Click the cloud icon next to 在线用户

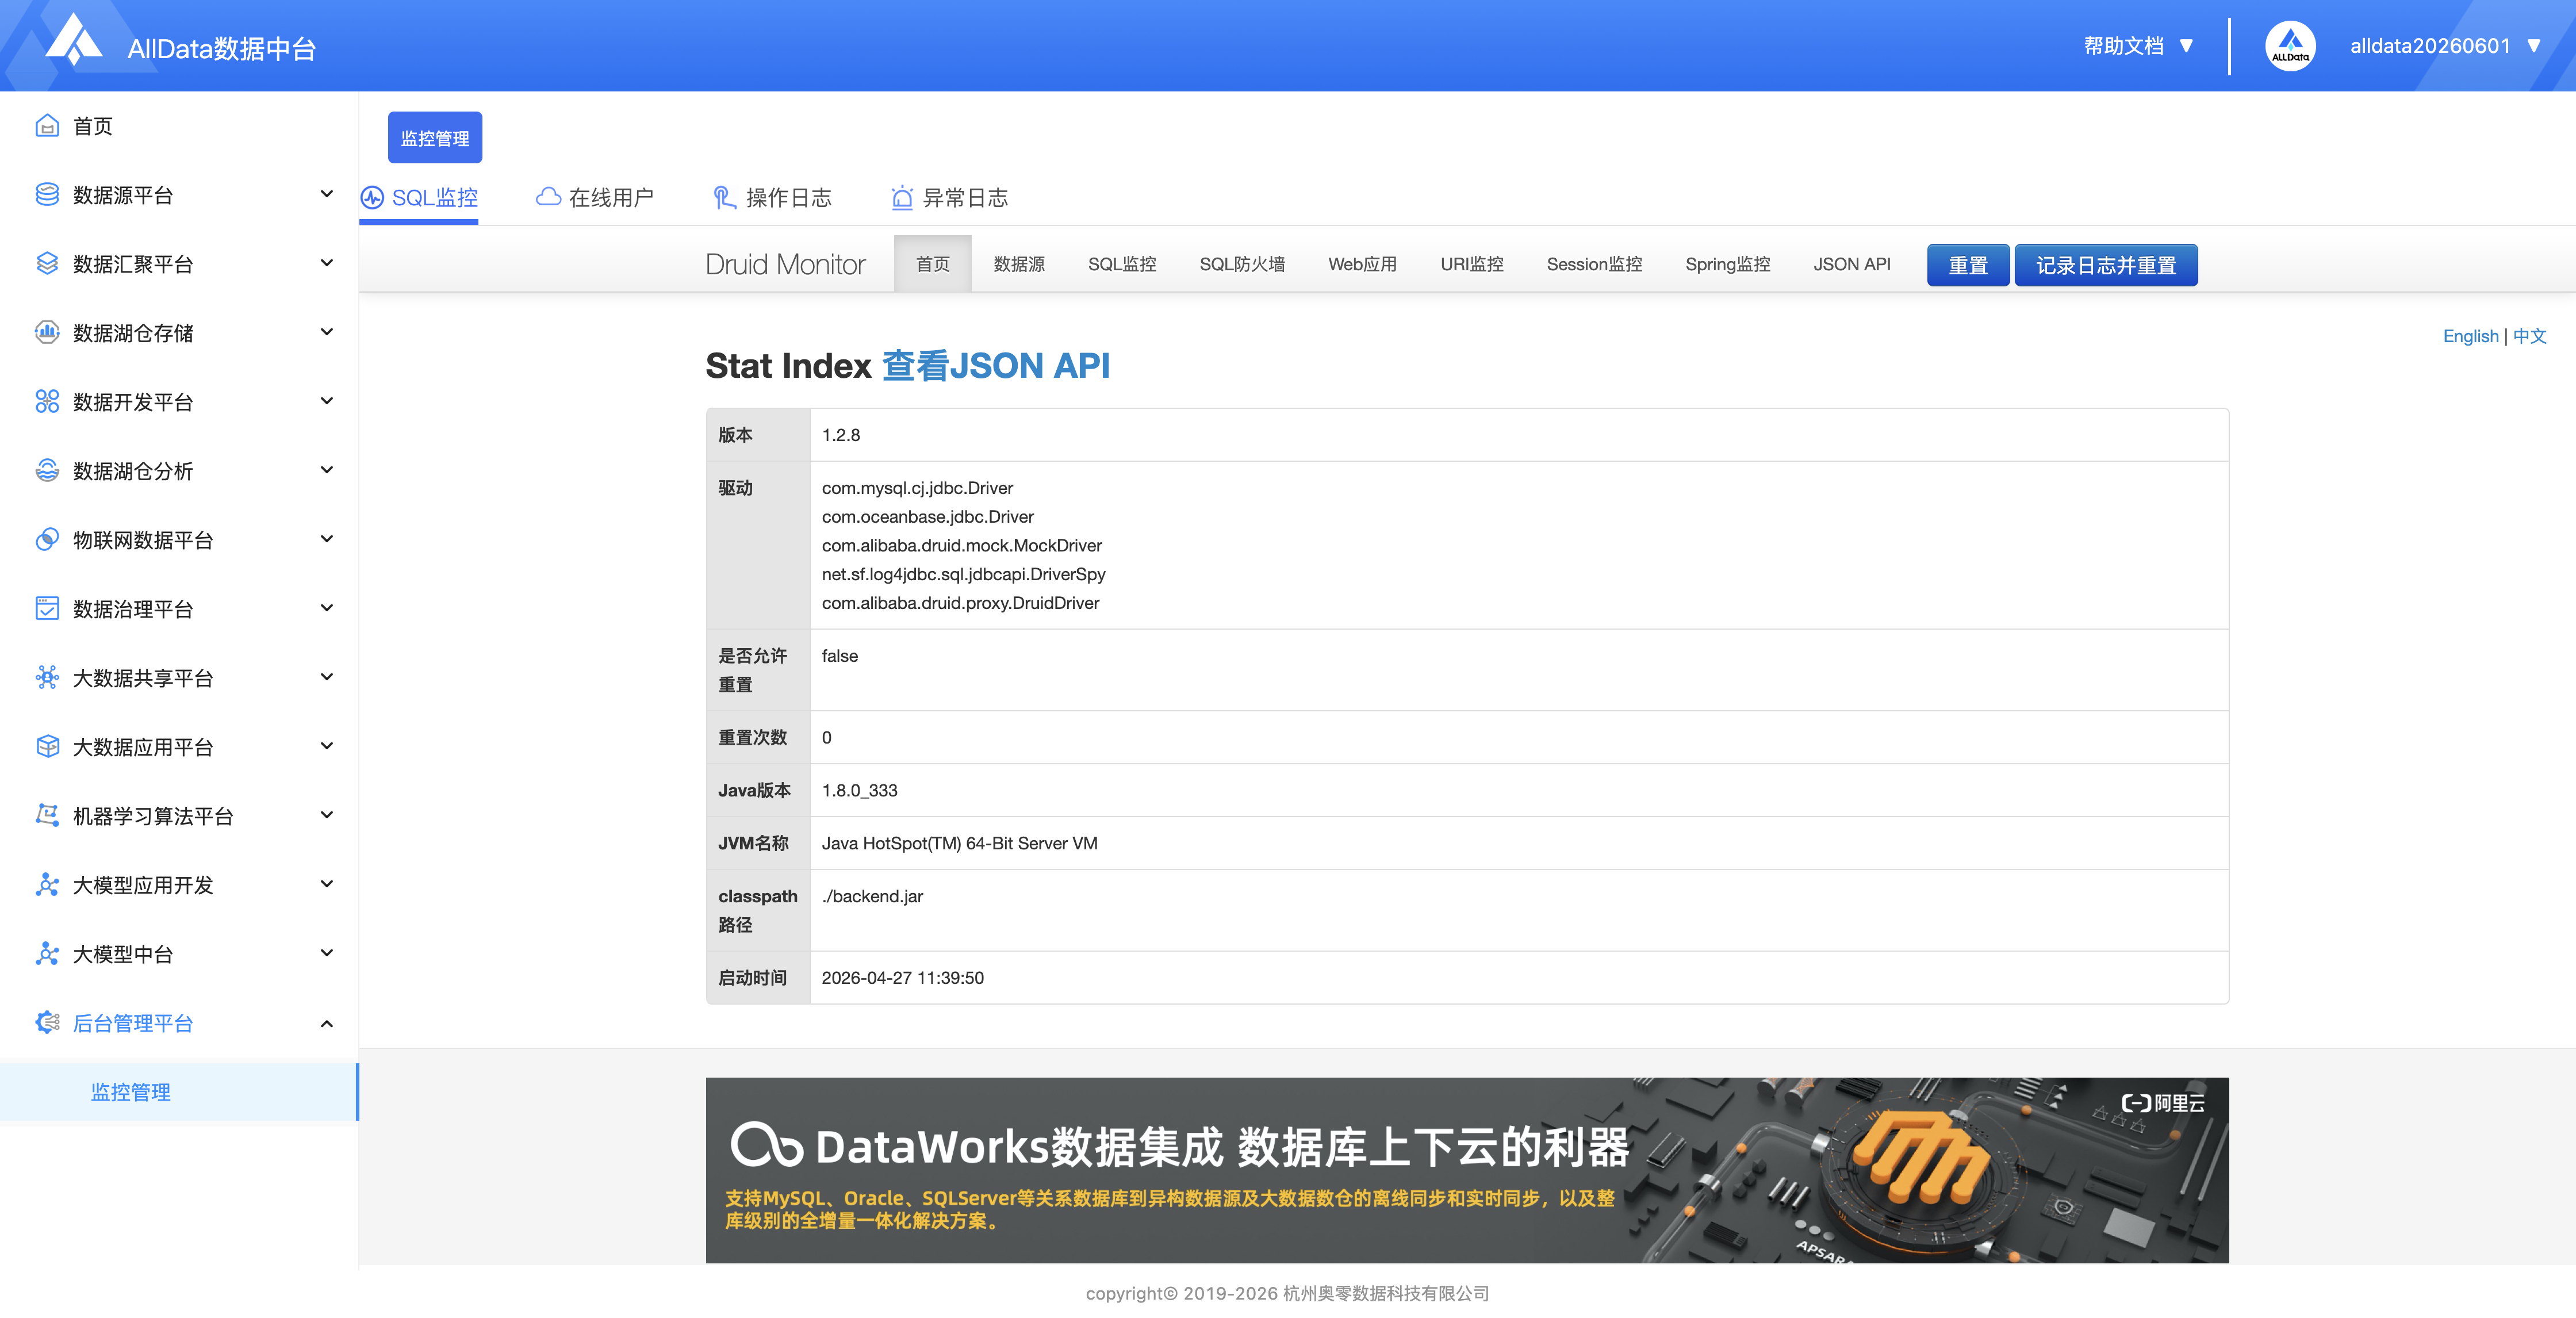(548, 197)
